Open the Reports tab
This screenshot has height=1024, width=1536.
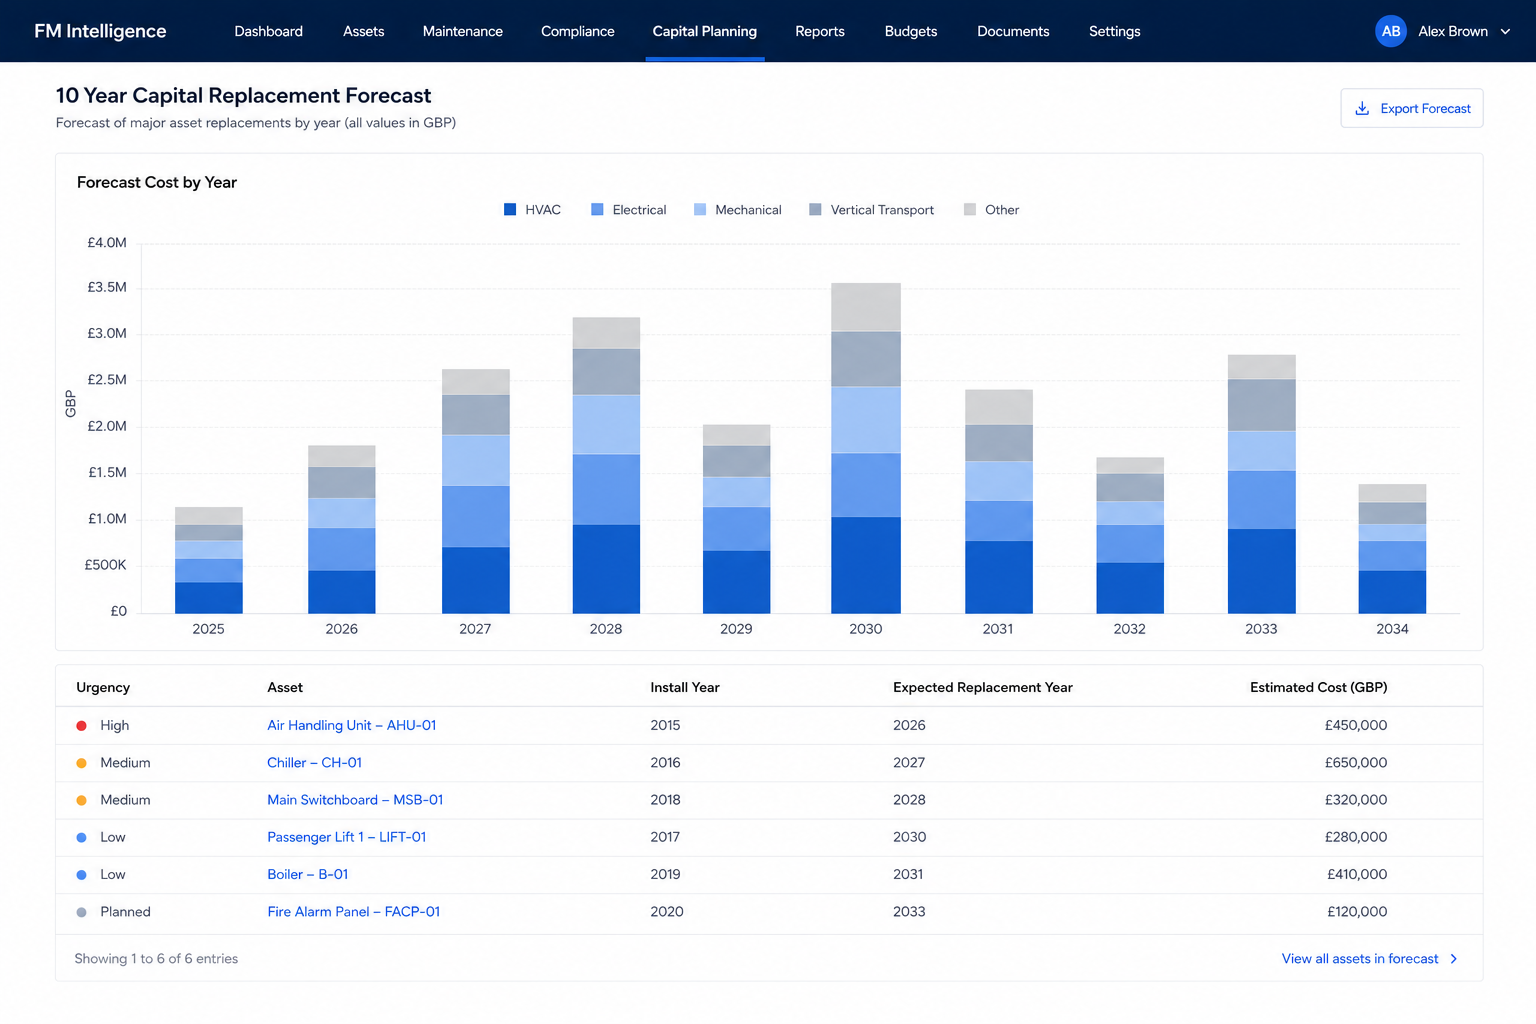819,31
